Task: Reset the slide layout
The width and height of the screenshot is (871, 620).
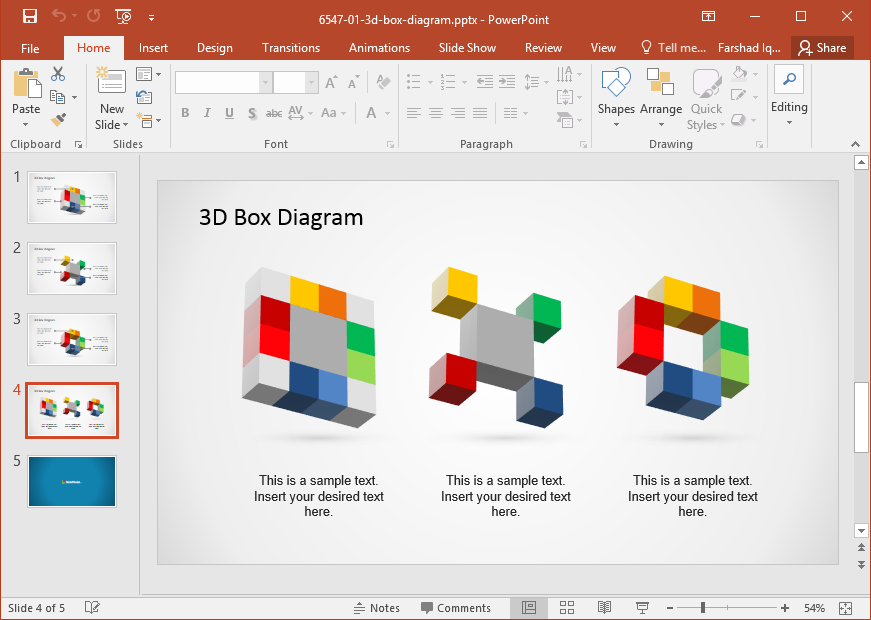Action: [145, 97]
